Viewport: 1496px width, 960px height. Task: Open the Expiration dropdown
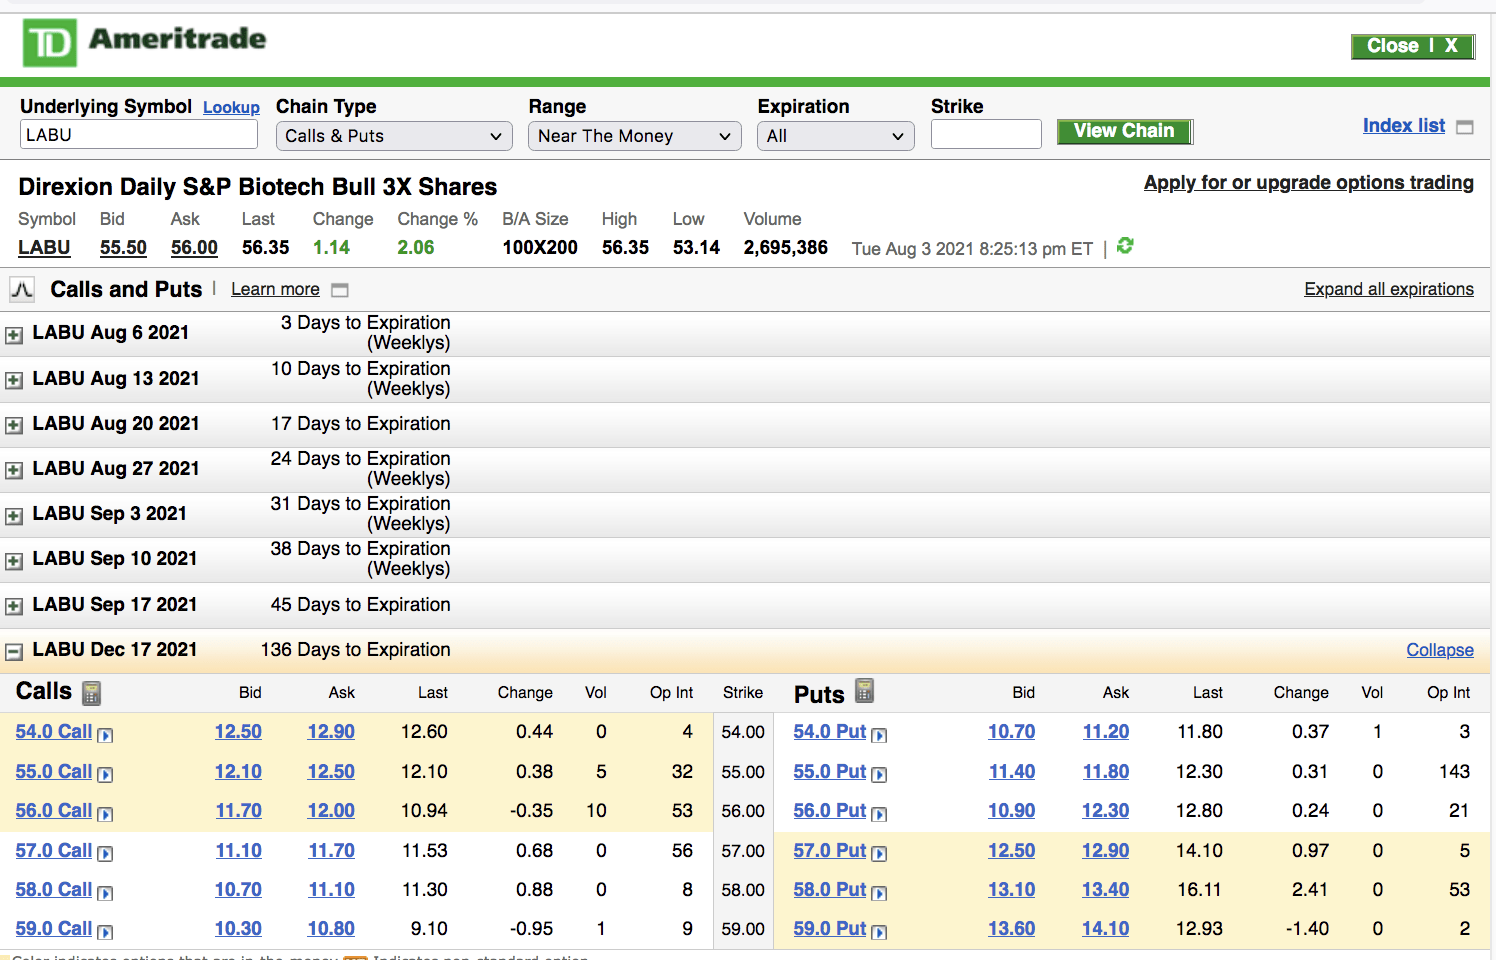(x=835, y=136)
